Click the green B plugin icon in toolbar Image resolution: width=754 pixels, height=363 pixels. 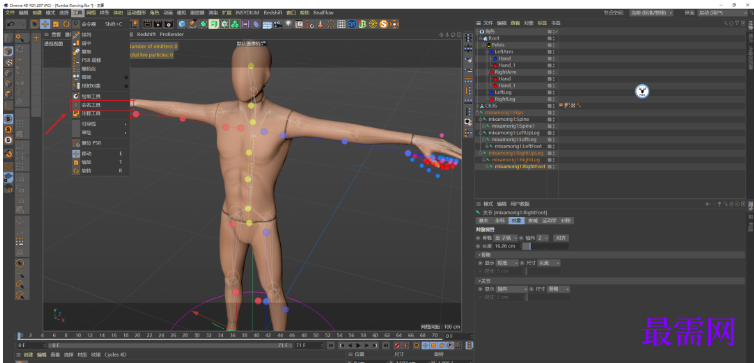point(363,24)
